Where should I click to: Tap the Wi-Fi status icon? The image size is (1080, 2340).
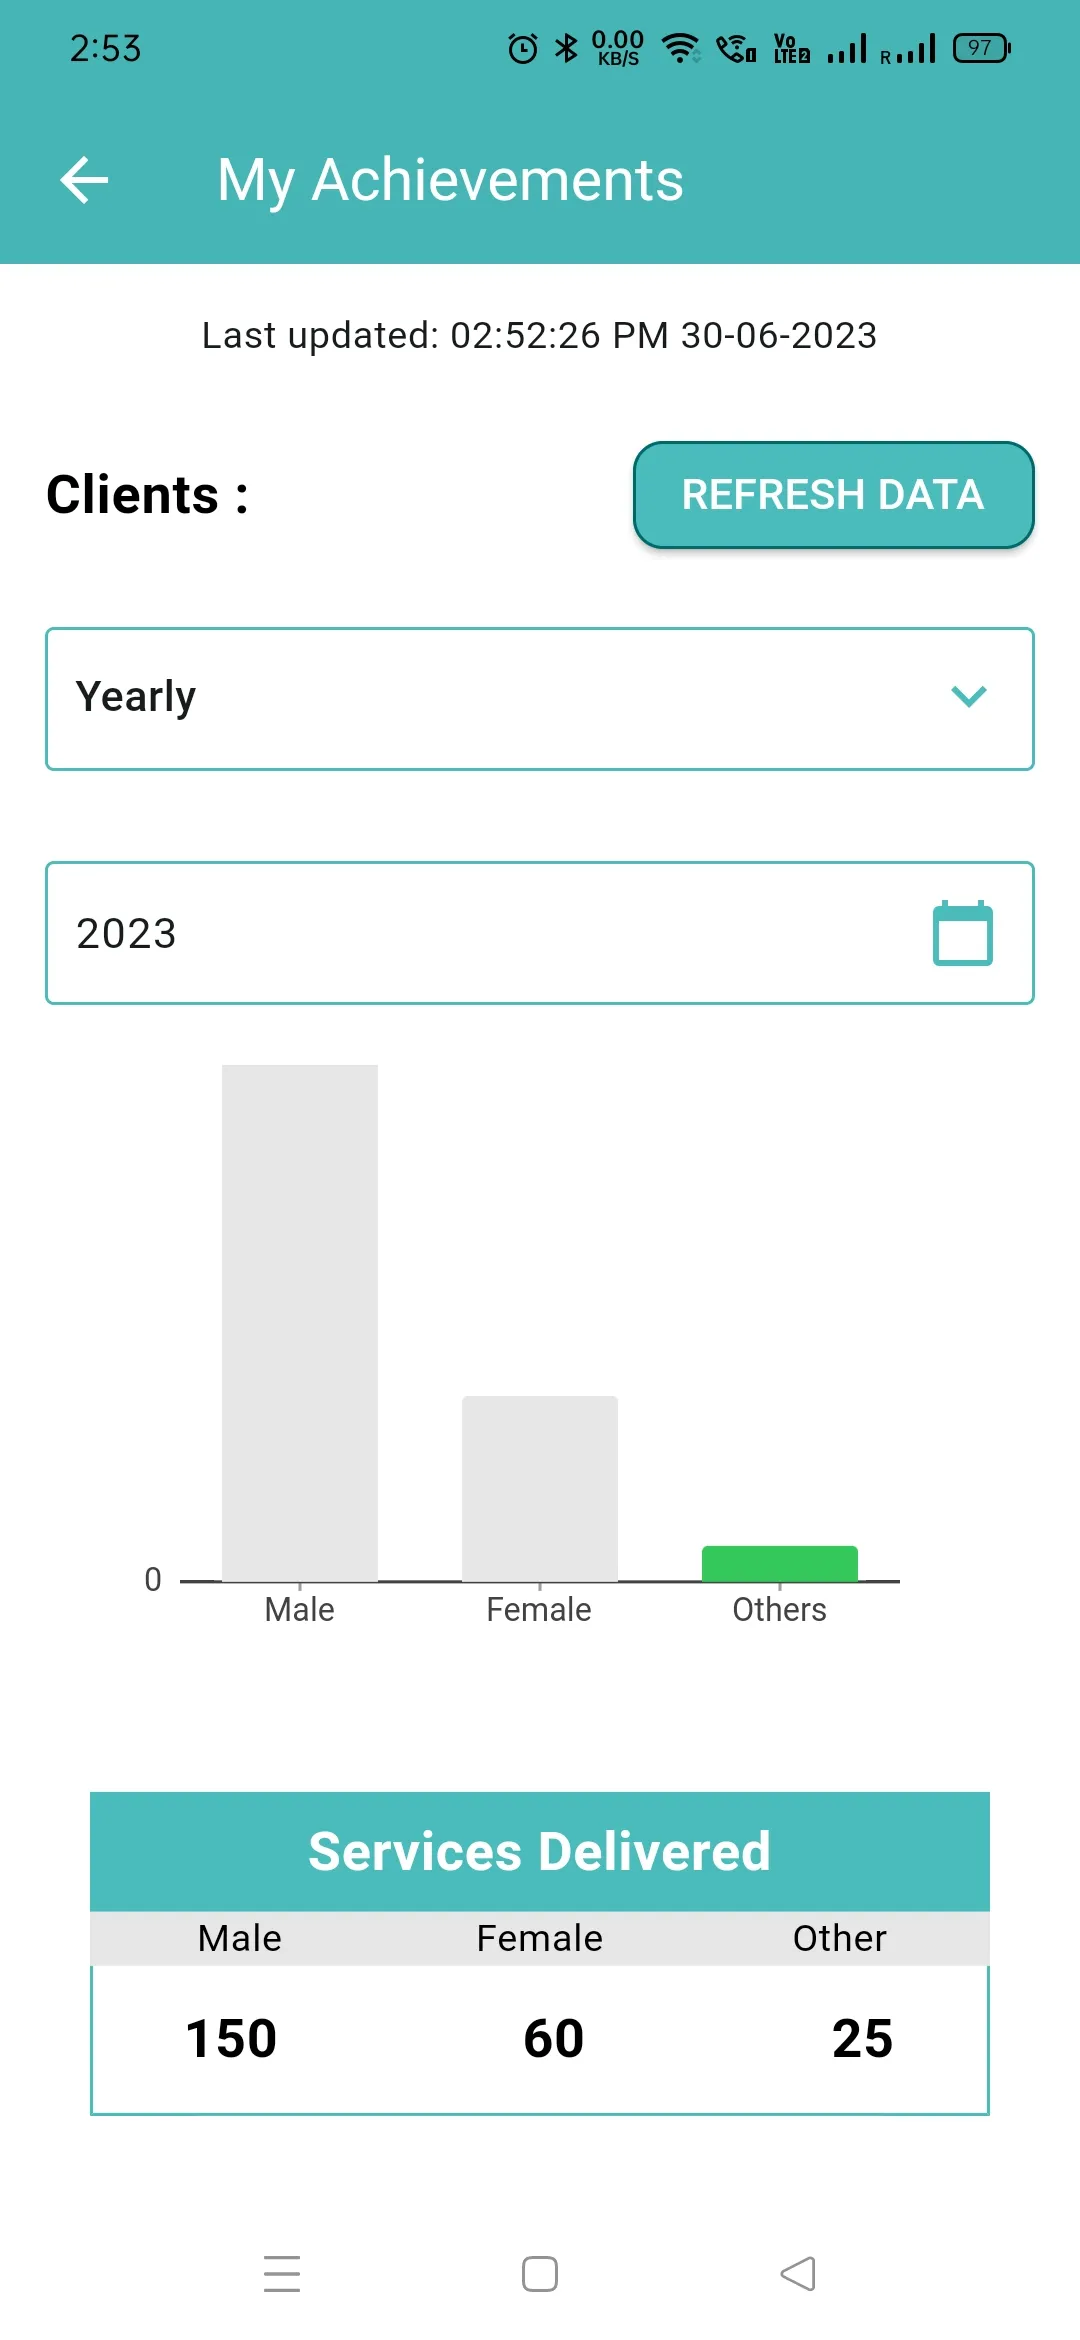point(681,48)
